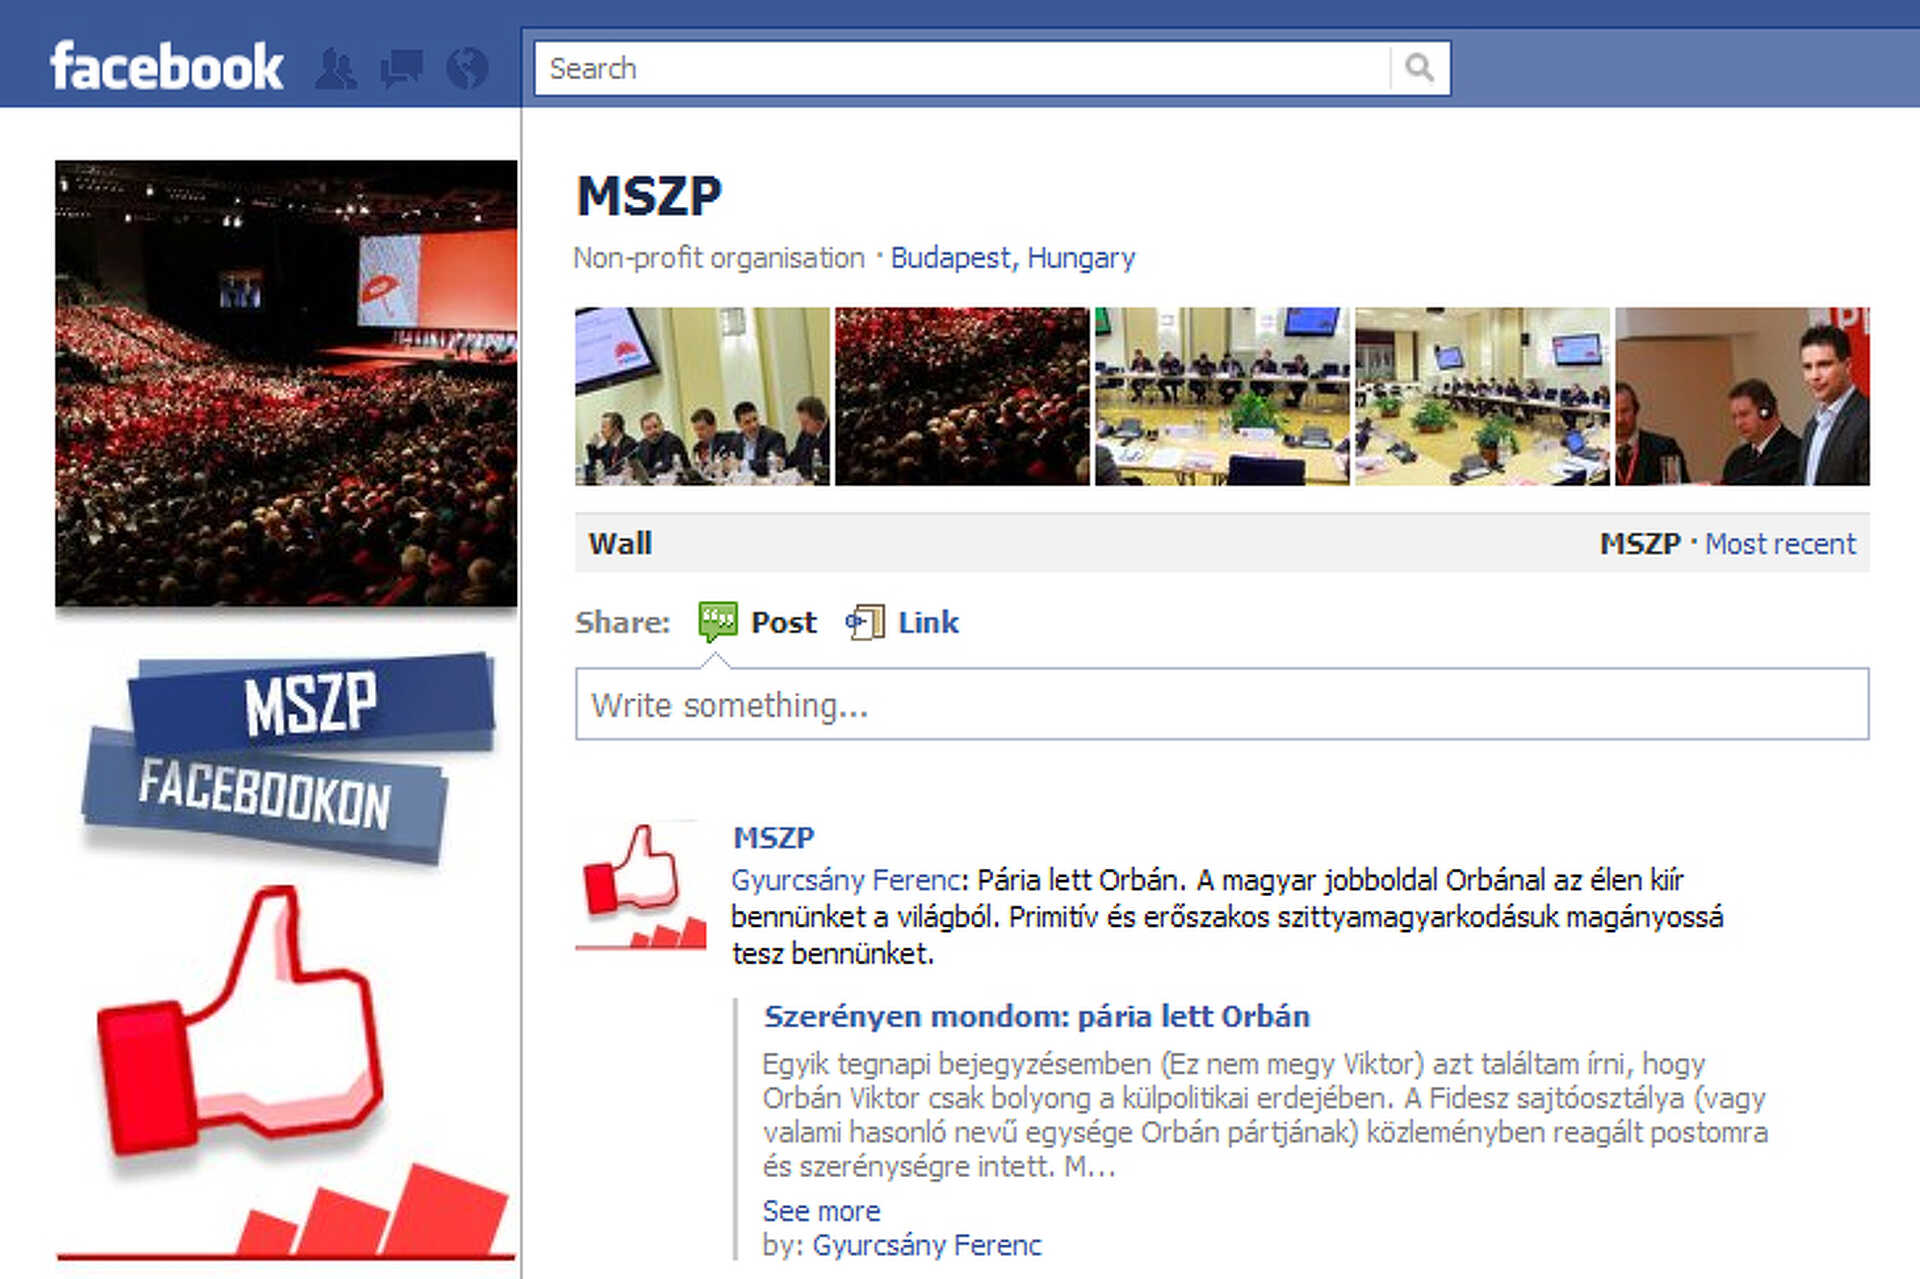Screen dimensions: 1920x1279
Task: Open article 'Szerényen mondom: pária lett Orbán'
Action: [1036, 1016]
